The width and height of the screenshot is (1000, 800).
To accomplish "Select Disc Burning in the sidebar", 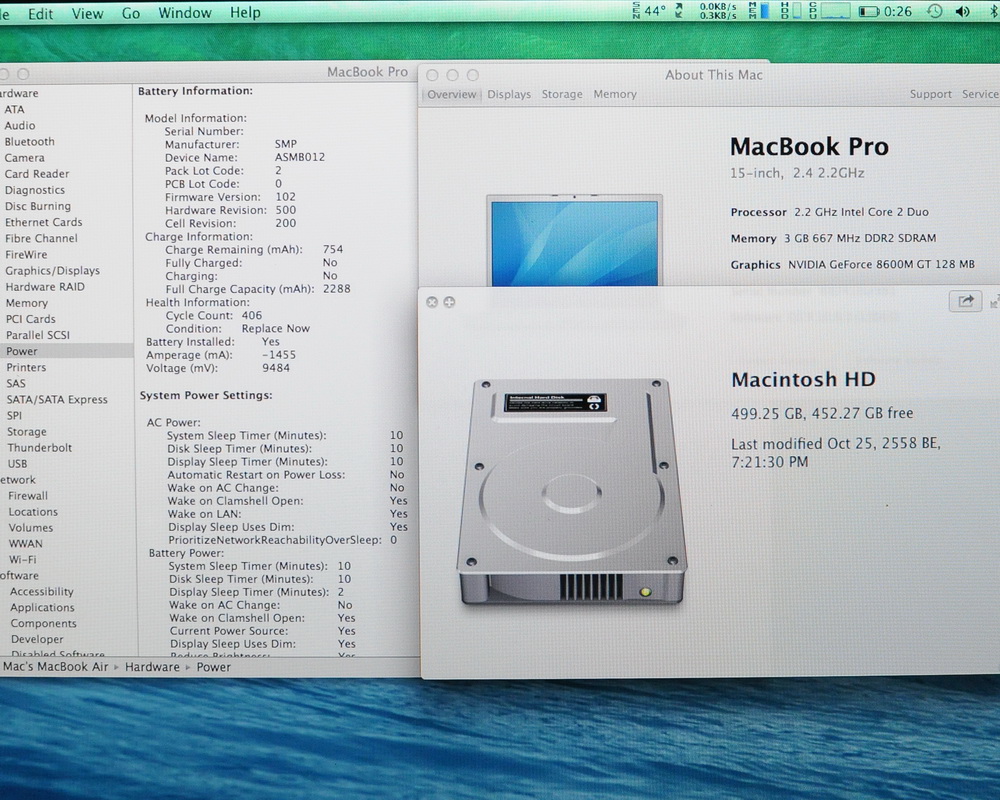I will coord(38,206).
